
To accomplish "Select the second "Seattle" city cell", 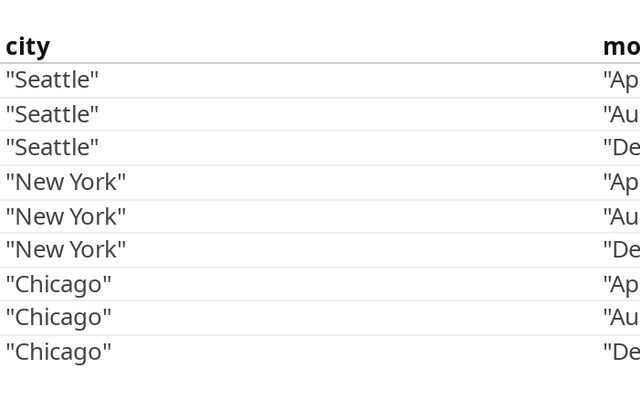I will tap(52, 114).
